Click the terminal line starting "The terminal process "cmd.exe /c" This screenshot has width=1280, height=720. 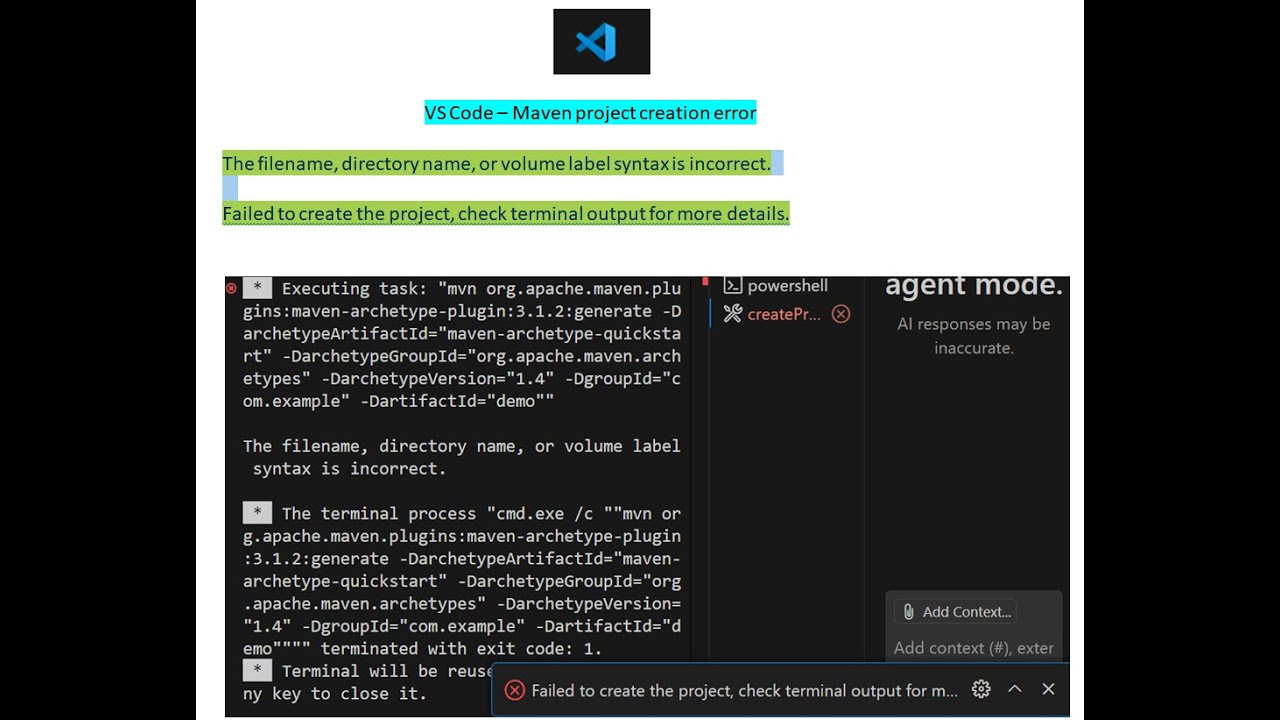point(481,513)
